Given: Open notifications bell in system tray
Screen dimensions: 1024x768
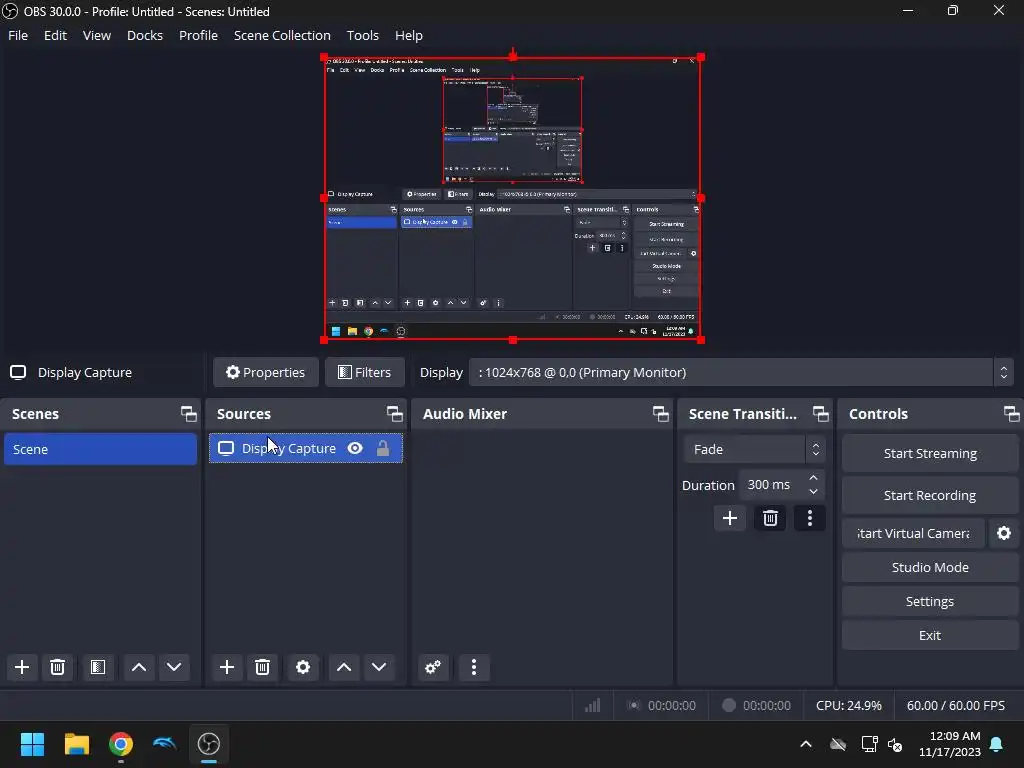Looking at the screenshot, I should coord(997,744).
